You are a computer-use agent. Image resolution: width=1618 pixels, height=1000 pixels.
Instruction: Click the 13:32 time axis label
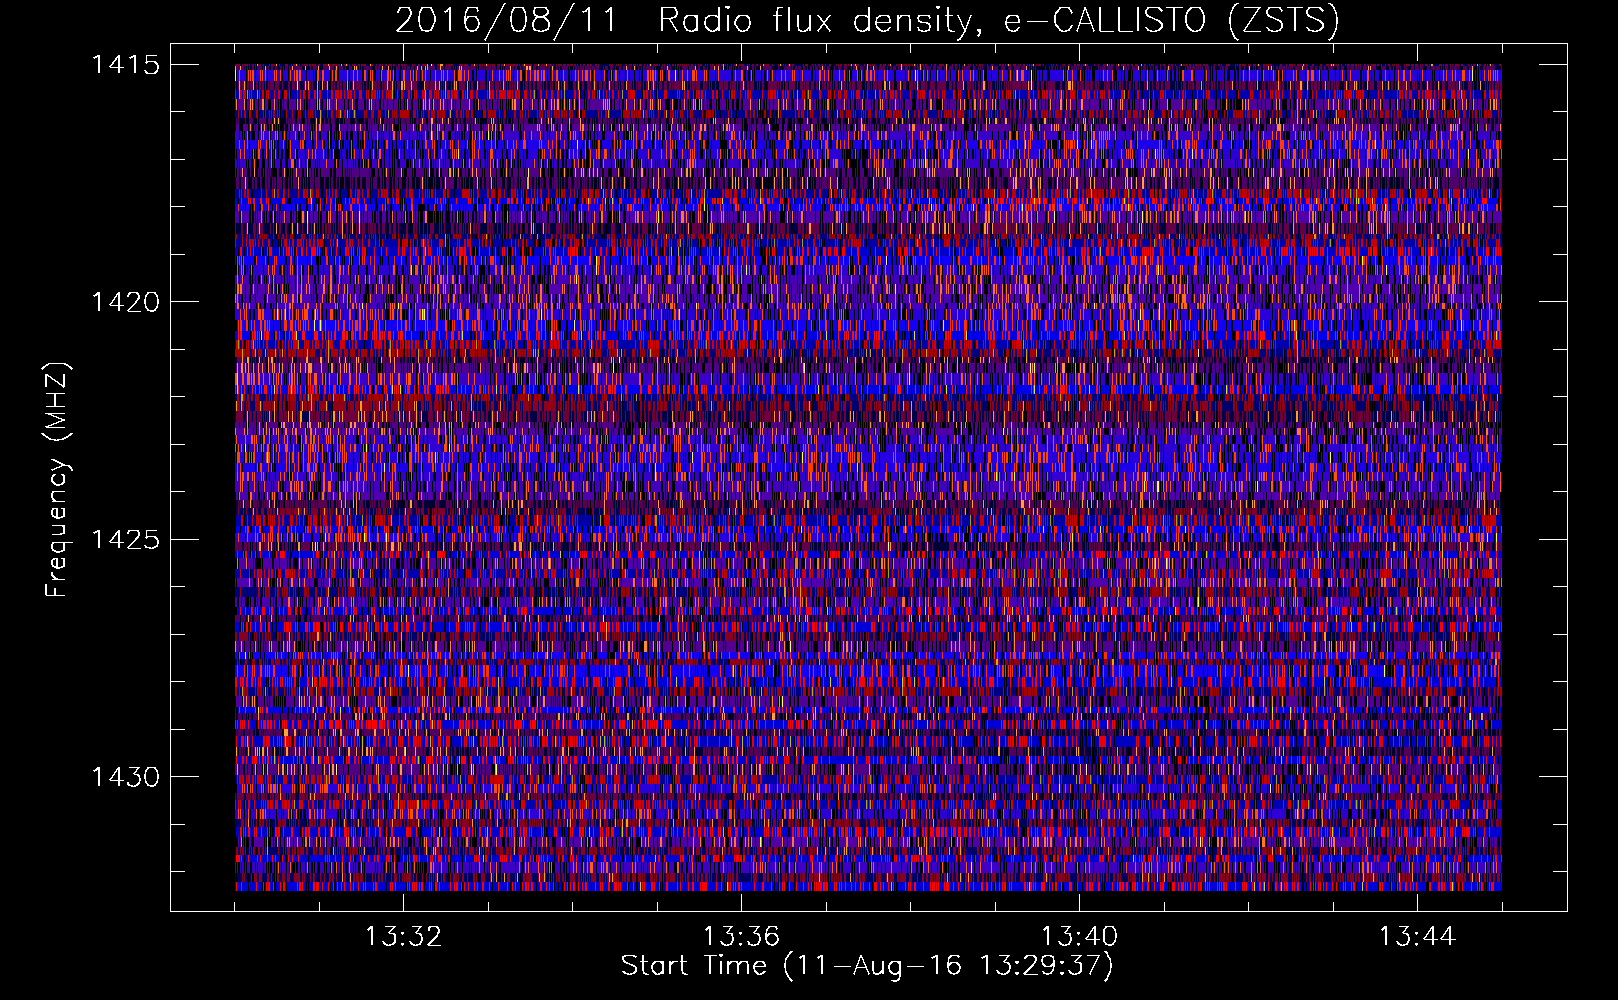coord(403,937)
